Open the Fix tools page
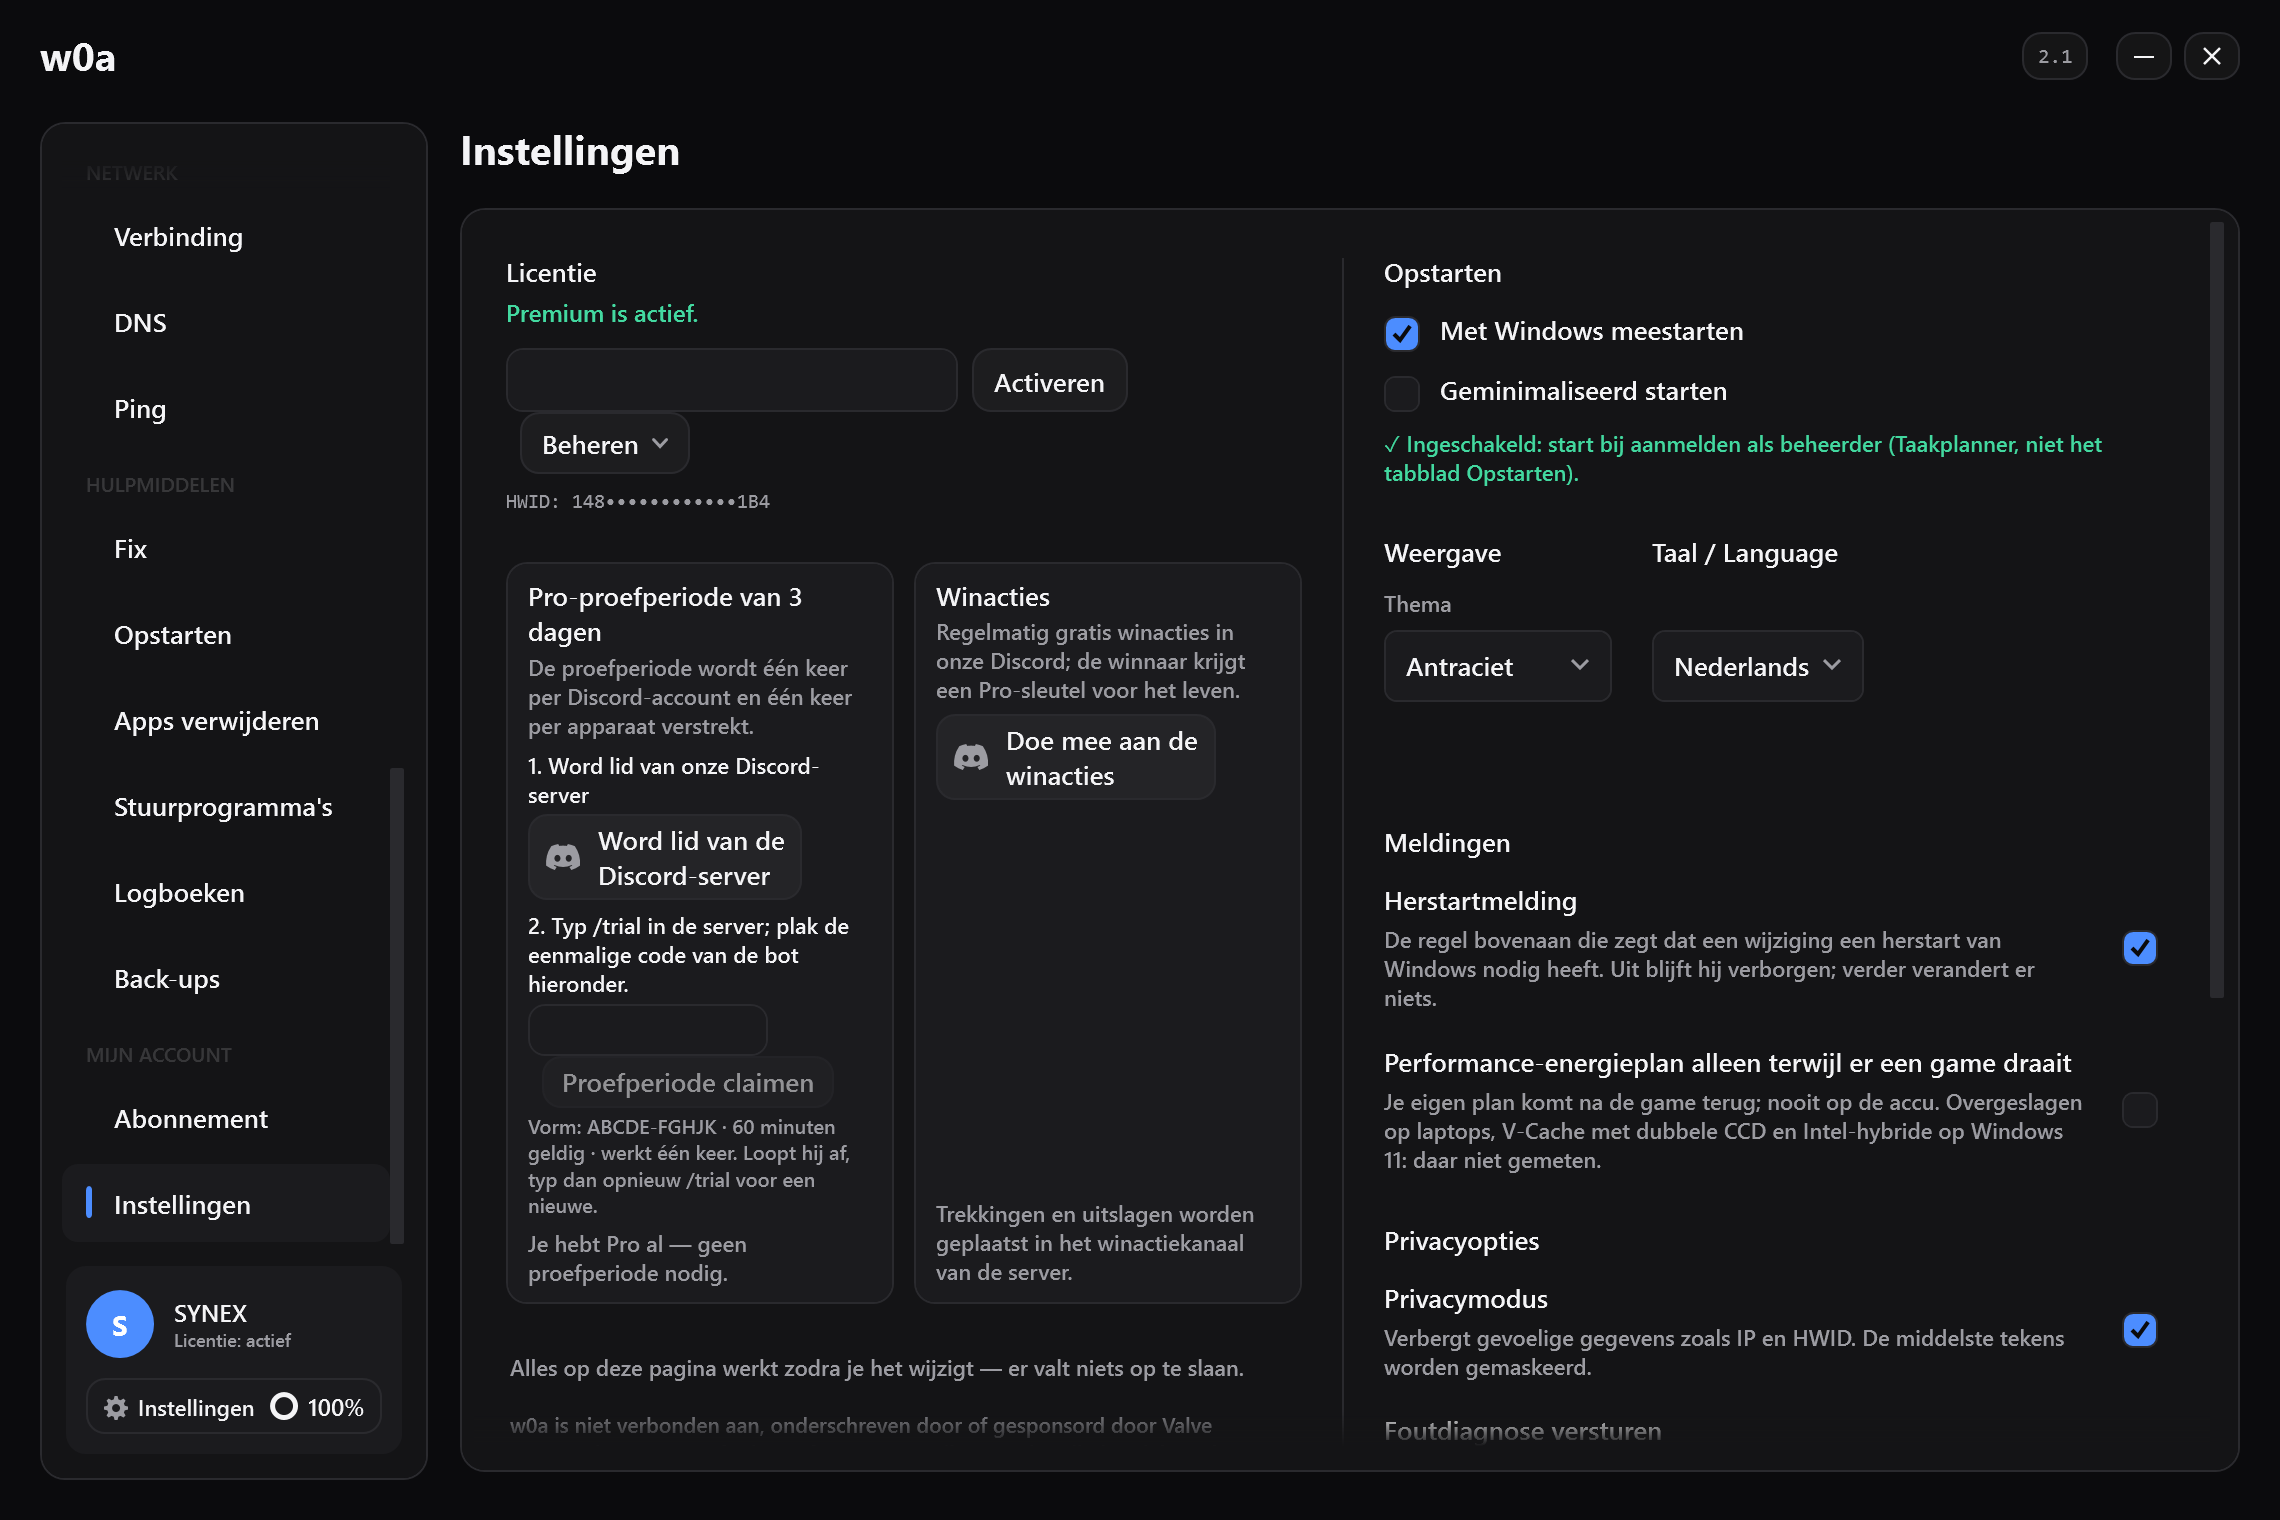Screen dimensions: 2280x1520 tap(226, 549)
